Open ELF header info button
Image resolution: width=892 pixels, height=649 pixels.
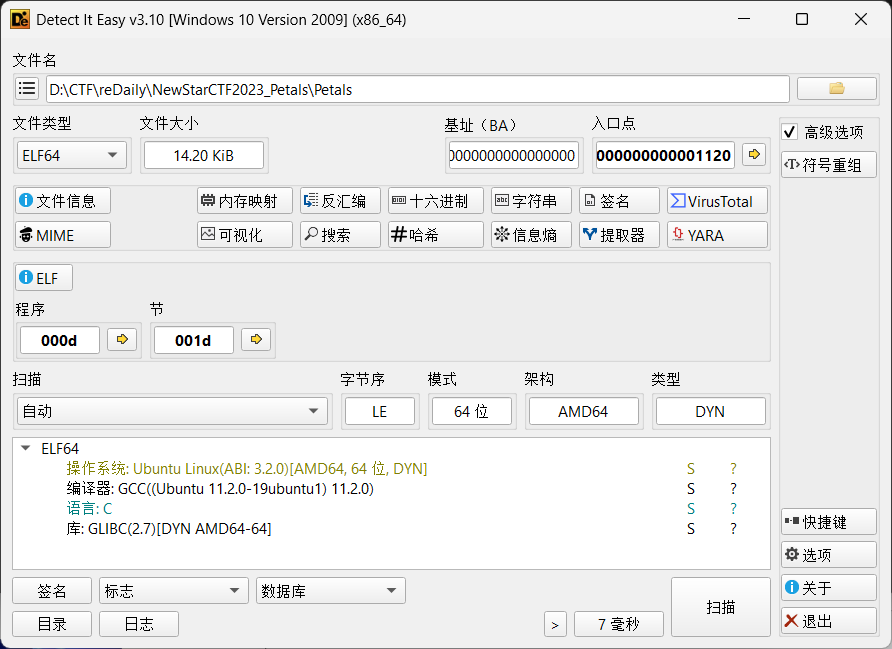tap(44, 278)
